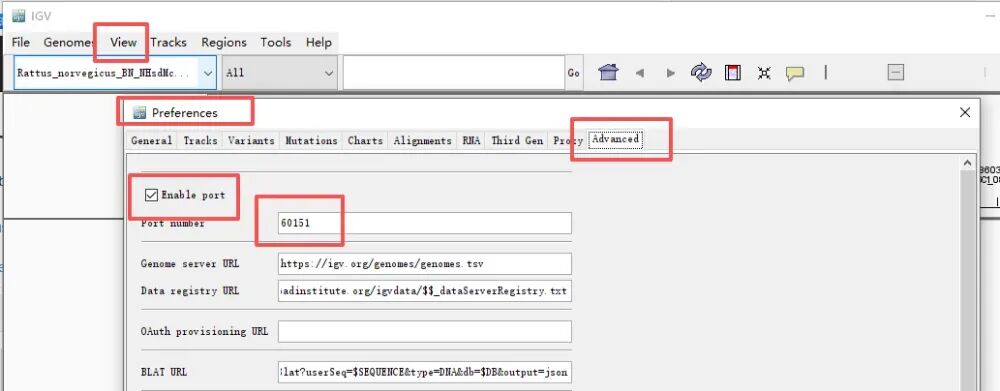The height and width of the screenshot is (391, 1000).
Task: Open the Help menu
Action: pyautogui.click(x=318, y=43)
